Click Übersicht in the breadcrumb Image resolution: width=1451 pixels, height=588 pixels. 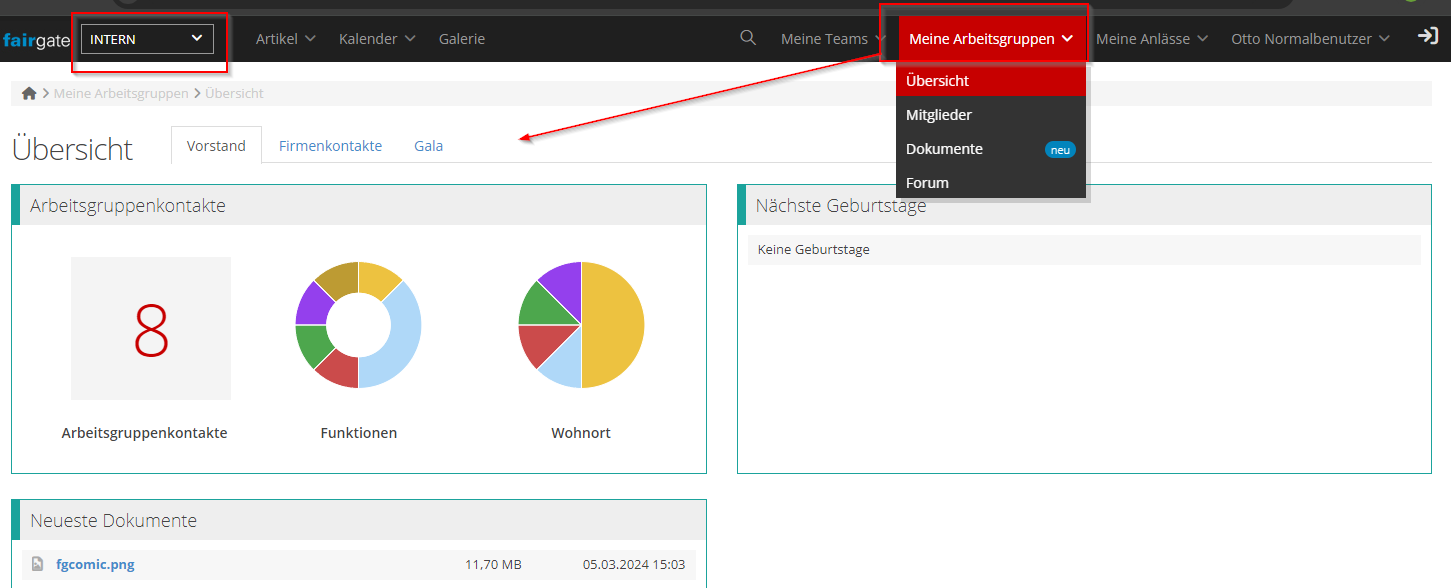(x=234, y=93)
